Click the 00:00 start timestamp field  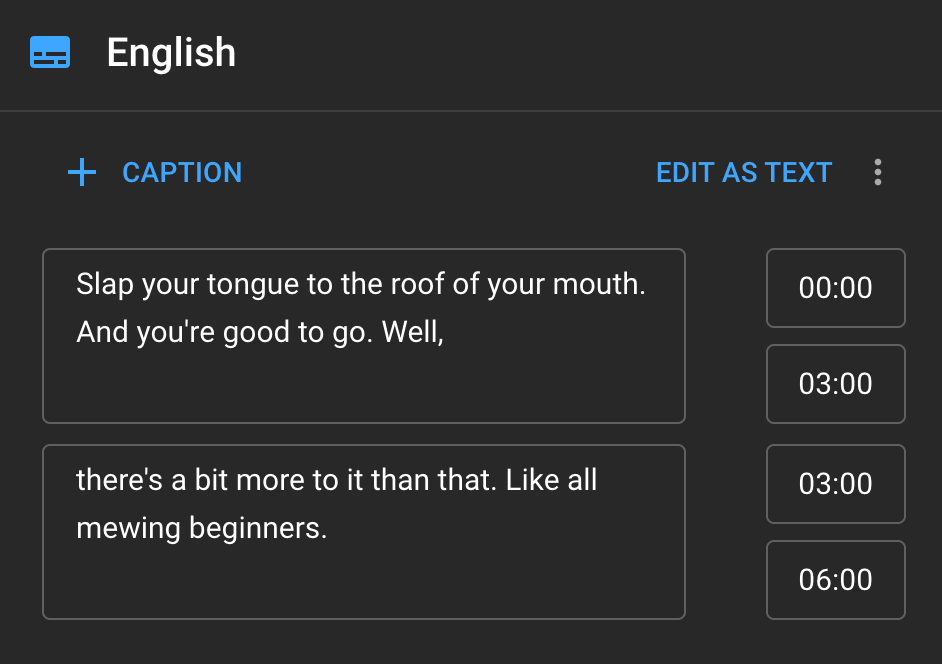[835, 288]
